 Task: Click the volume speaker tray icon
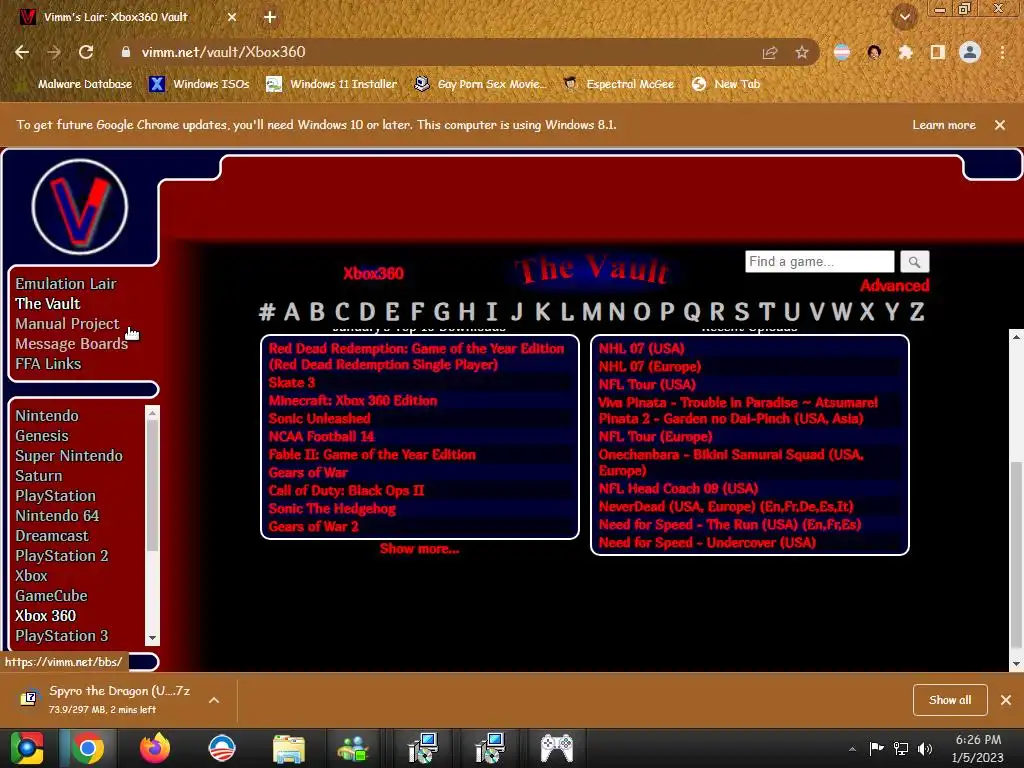point(925,748)
